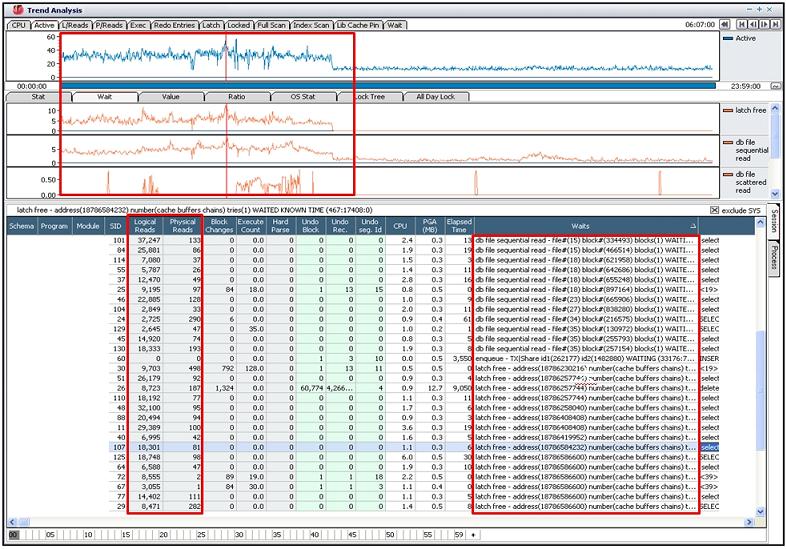Open the Lock Tree sub-tab
This screenshot has width=787, height=549.
(x=369, y=97)
